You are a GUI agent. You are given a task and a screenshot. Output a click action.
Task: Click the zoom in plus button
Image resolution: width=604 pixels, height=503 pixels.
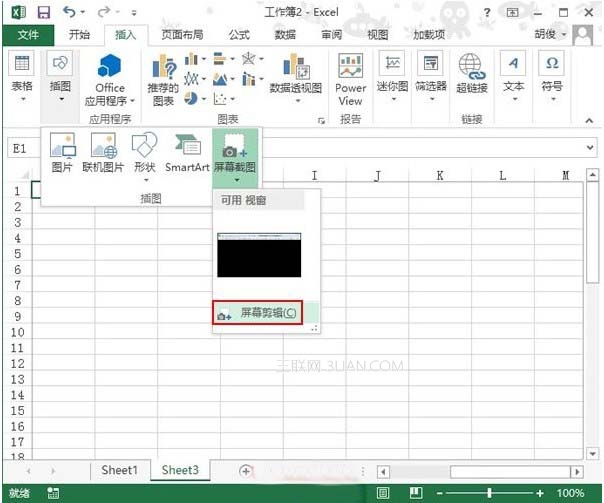540,493
